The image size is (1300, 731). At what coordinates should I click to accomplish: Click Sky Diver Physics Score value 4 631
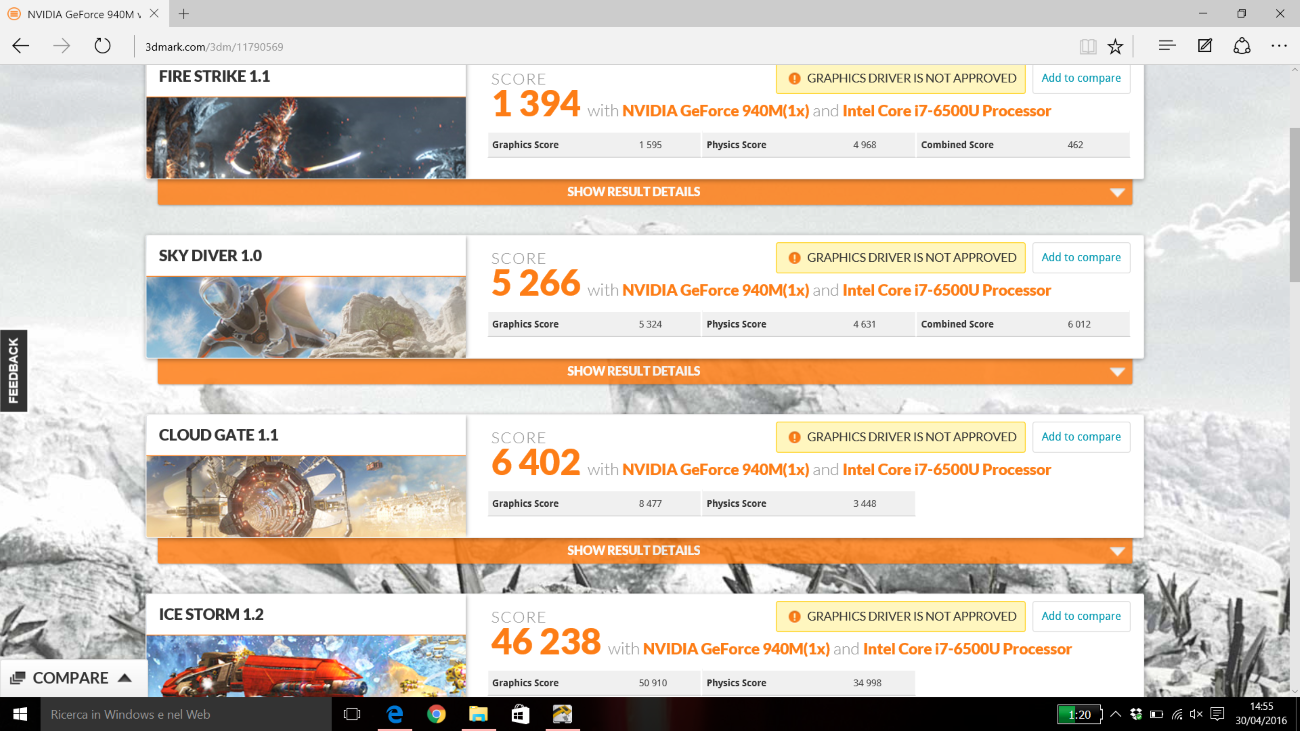tap(864, 324)
